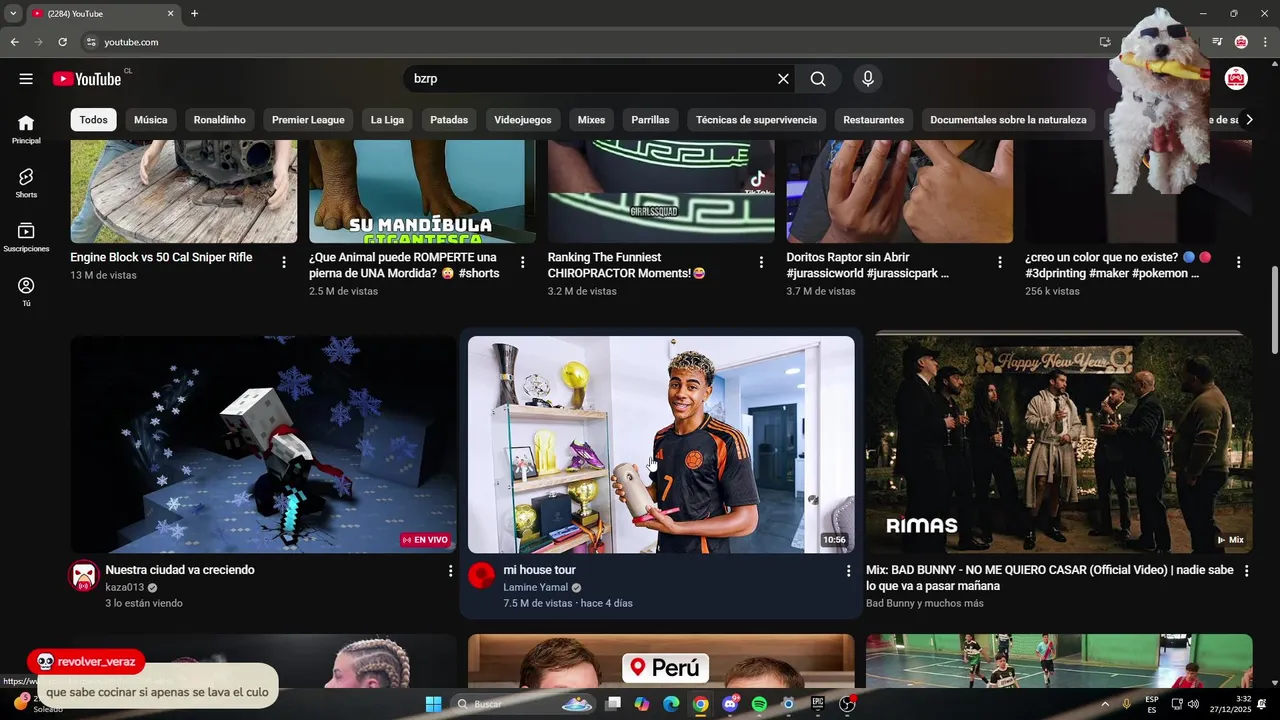Open the Doritos Raptor sin Abrir title
The width and height of the screenshot is (1280, 720).
coord(867,265)
